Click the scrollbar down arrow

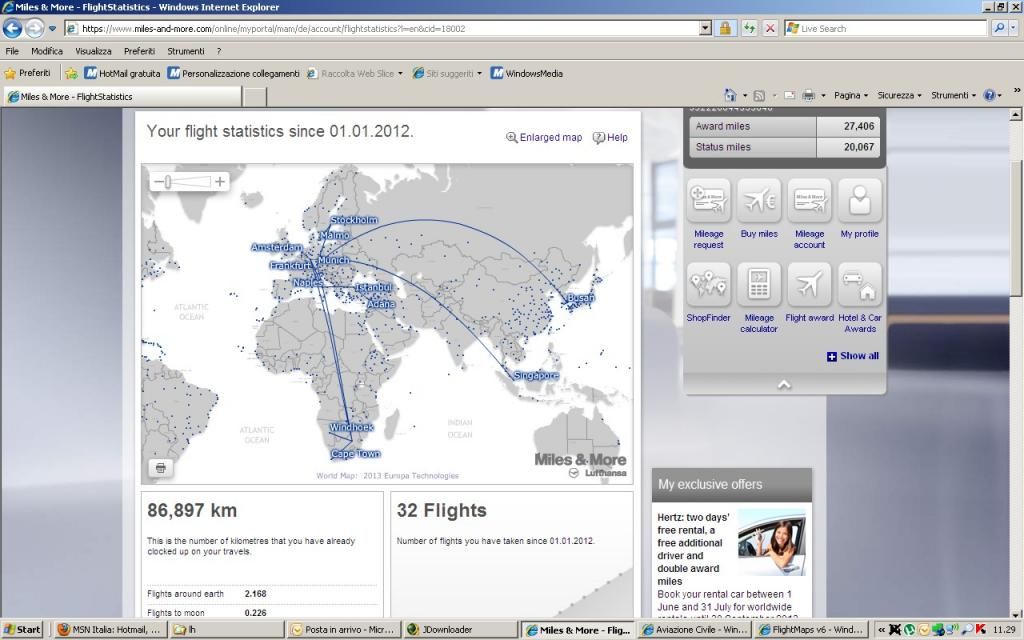pos(1016,614)
